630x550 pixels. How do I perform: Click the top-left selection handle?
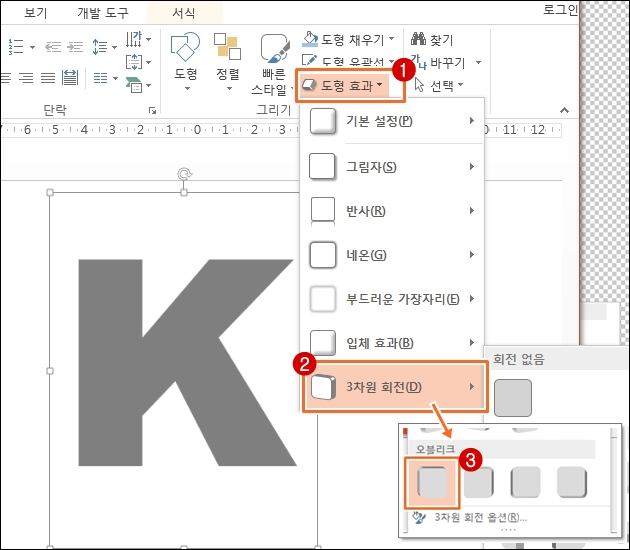pyautogui.click(x=50, y=192)
